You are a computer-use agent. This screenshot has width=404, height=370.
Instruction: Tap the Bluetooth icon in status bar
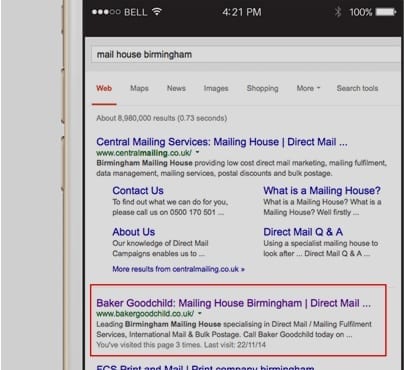pos(338,12)
